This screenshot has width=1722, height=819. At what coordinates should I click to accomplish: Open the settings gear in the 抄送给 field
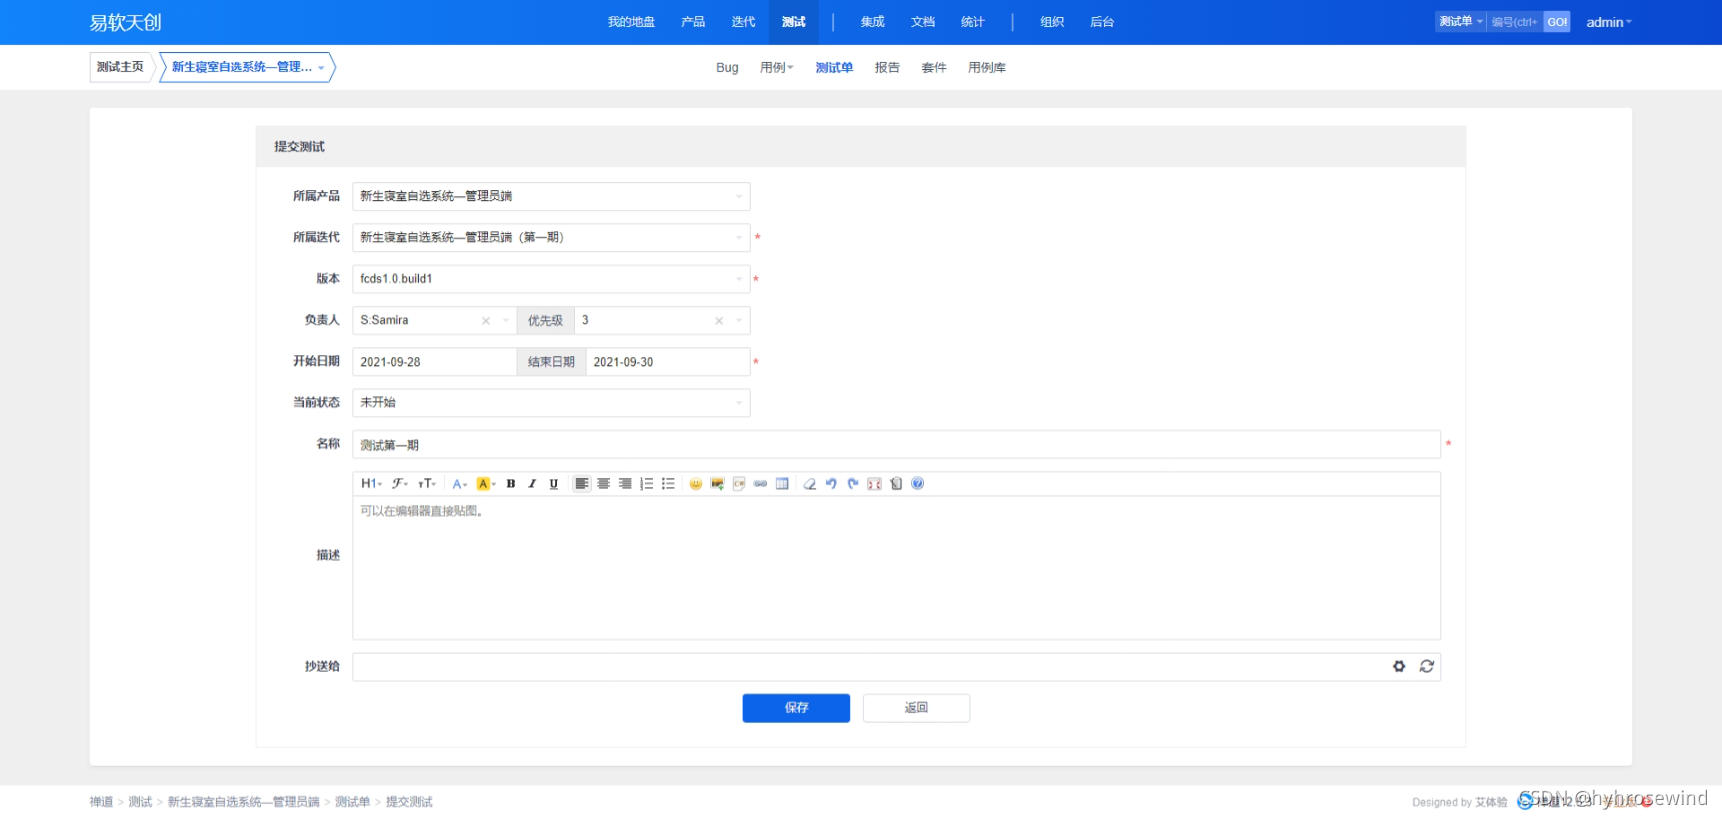pyautogui.click(x=1399, y=667)
